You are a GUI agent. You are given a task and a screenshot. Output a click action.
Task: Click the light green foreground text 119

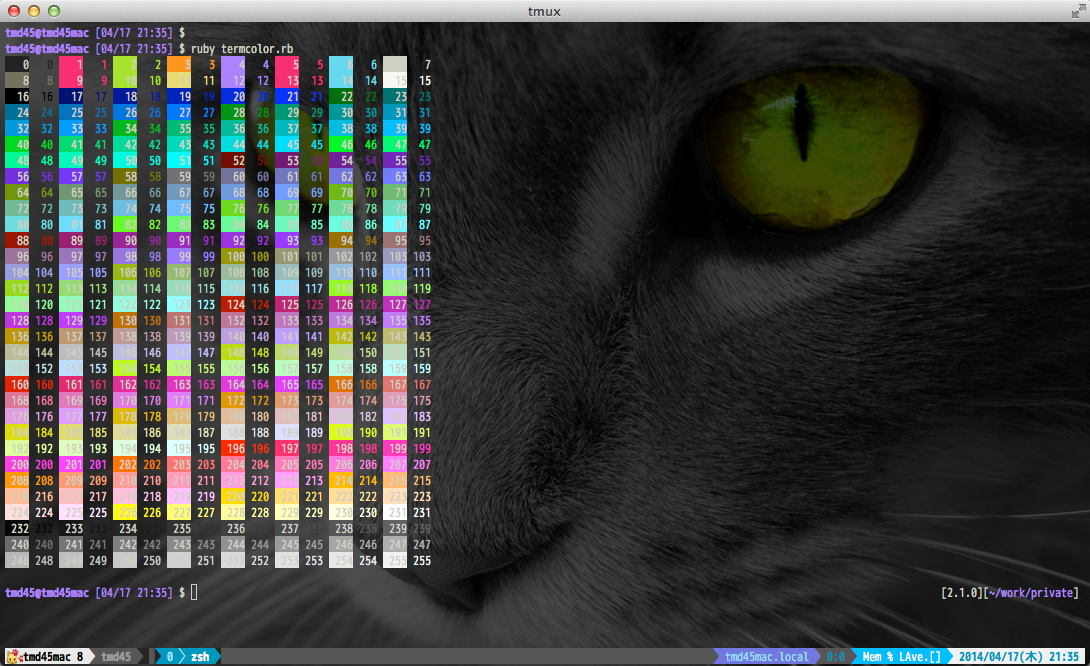pyautogui.click(x=422, y=289)
